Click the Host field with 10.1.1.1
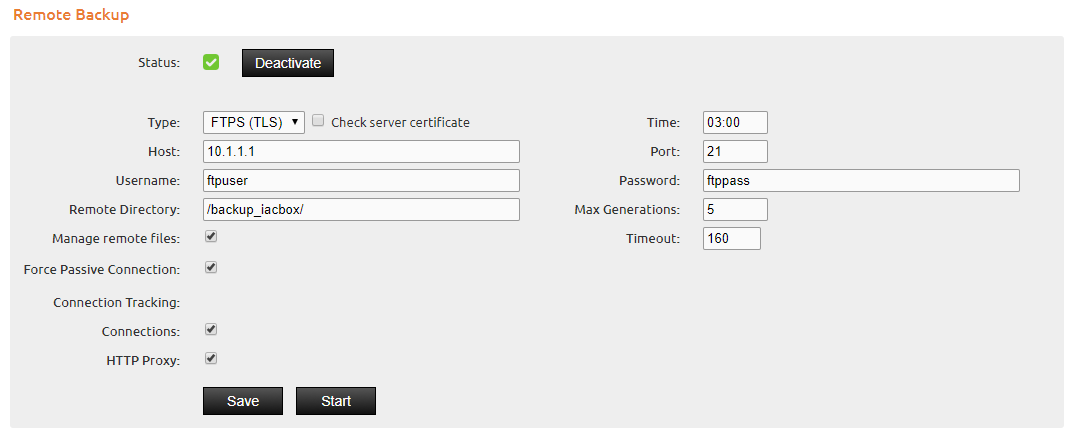 click(361, 151)
